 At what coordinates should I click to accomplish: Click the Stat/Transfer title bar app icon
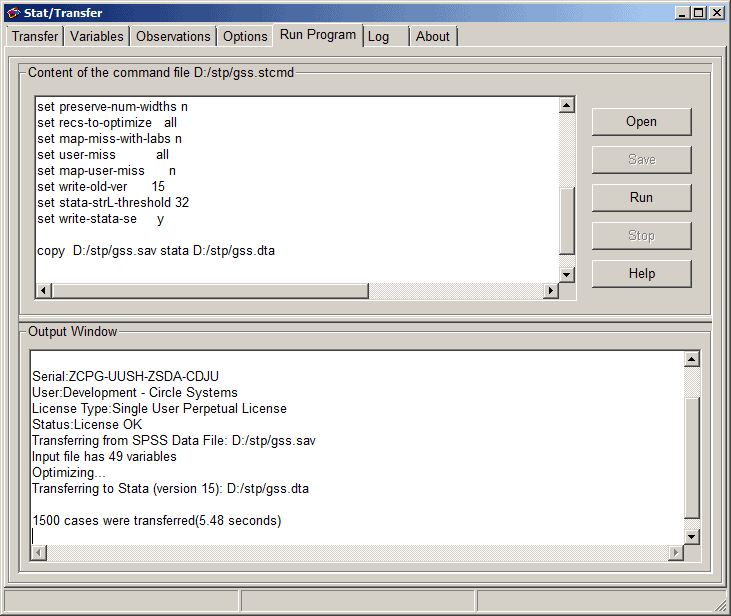(13, 12)
